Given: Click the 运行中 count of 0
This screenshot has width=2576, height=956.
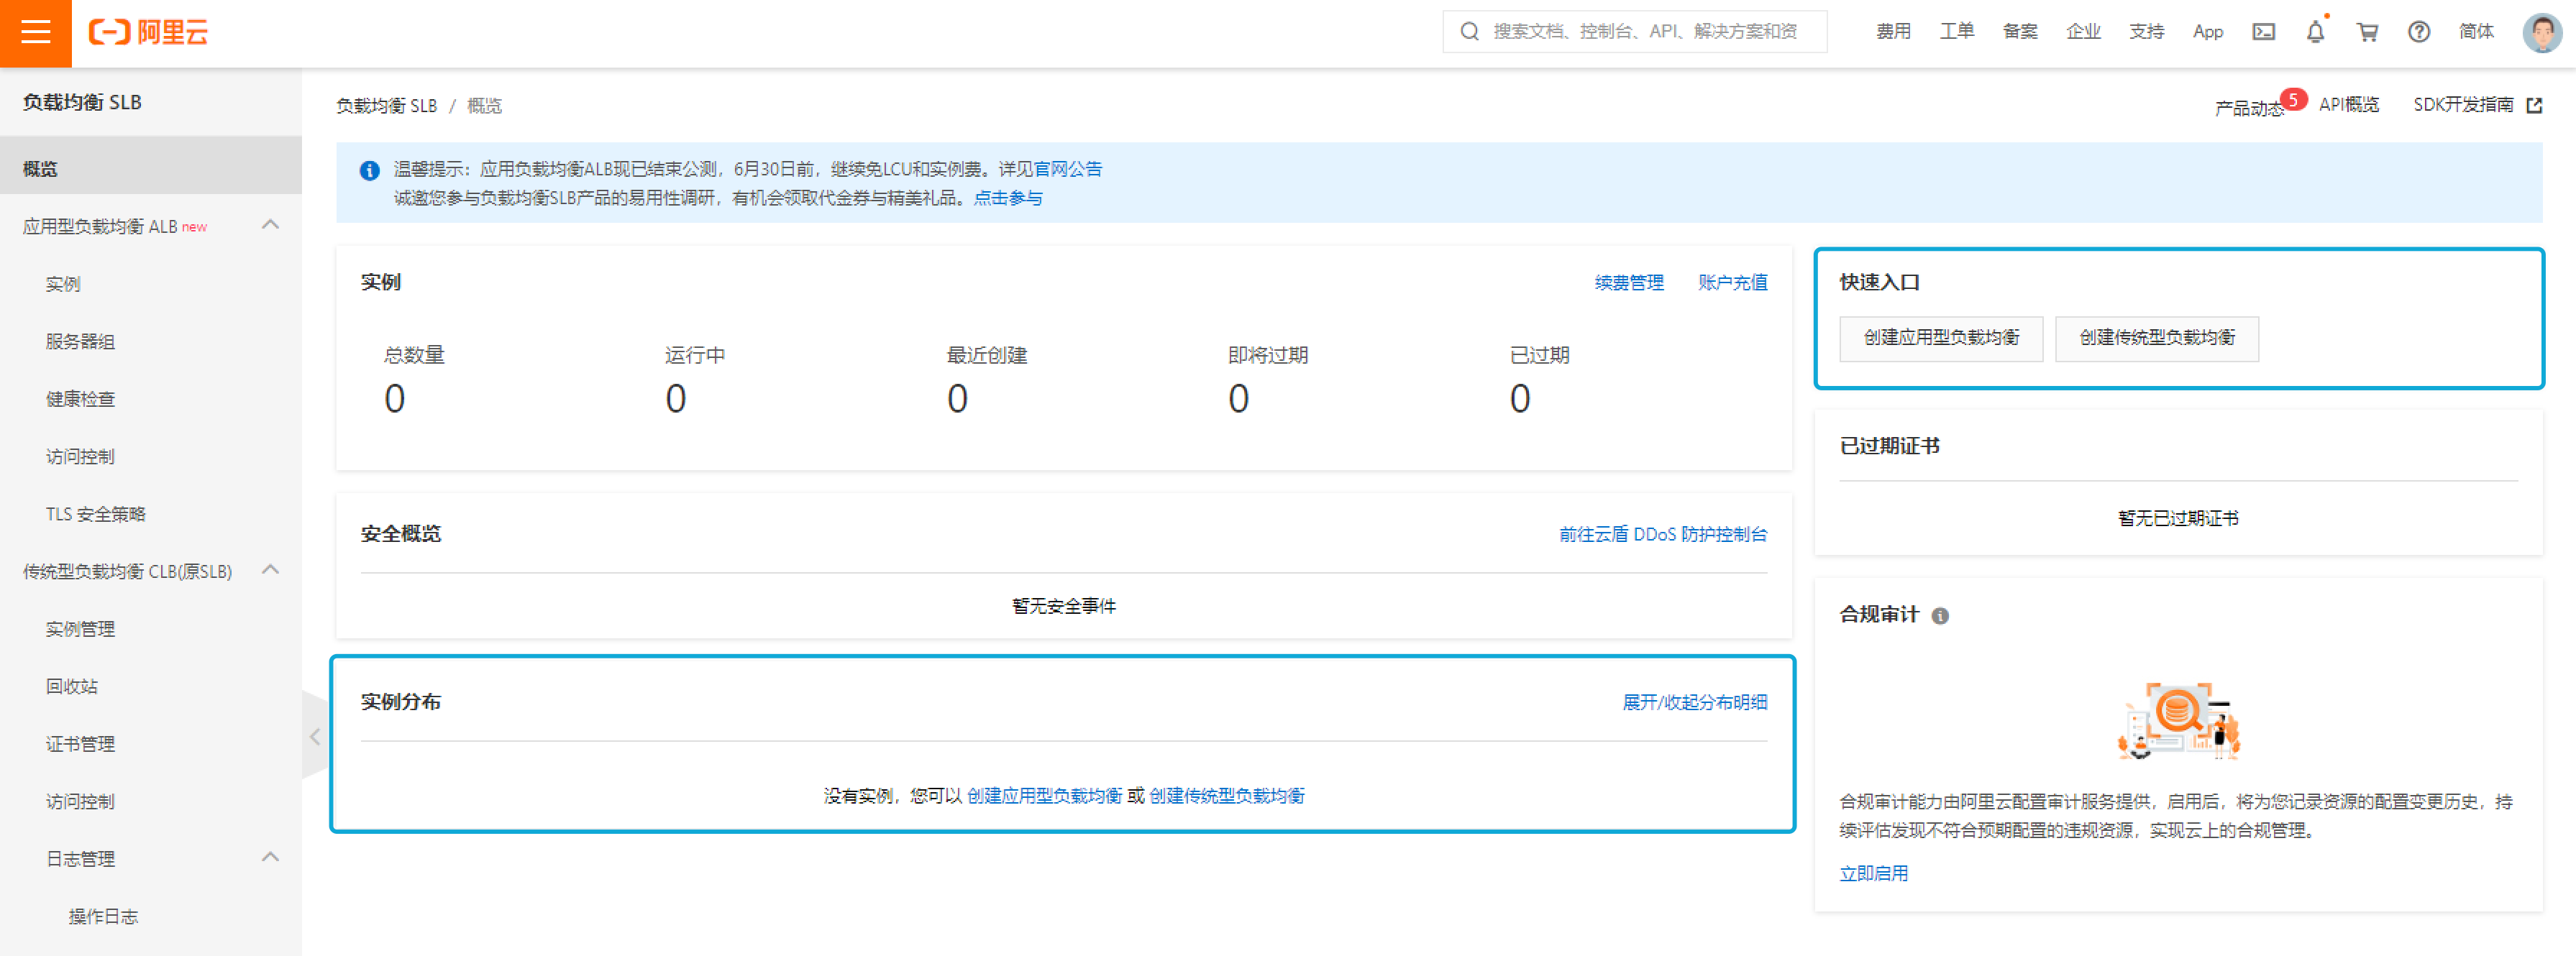Looking at the screenshot, I should (676, 400).
